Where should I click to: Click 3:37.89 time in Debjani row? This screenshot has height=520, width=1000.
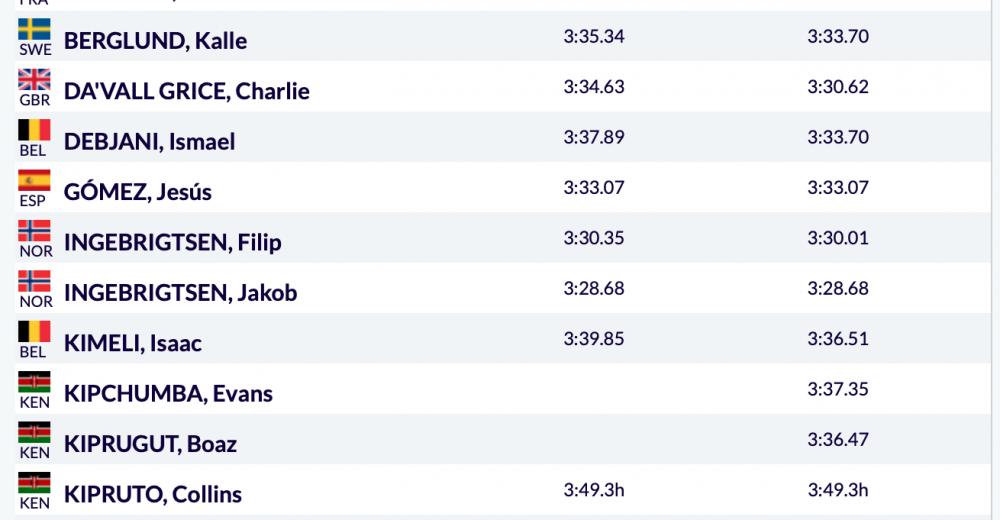pyautogui.click(x=594, y=137)
